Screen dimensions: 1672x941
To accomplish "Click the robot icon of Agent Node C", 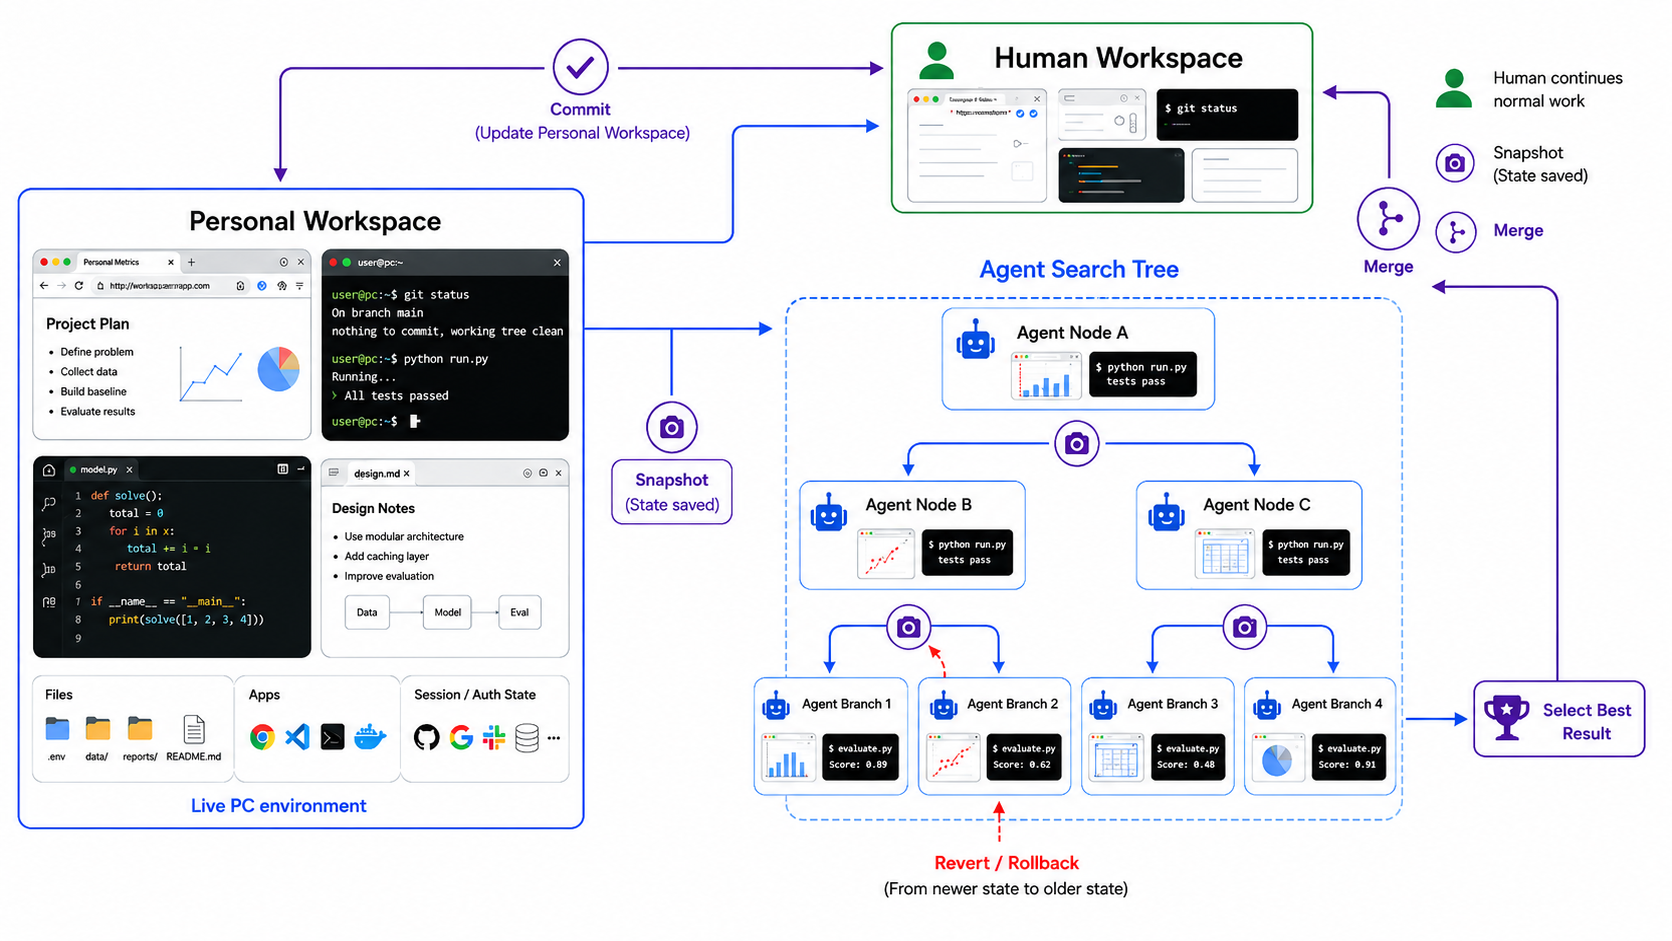I will (x=1166, y=514).
